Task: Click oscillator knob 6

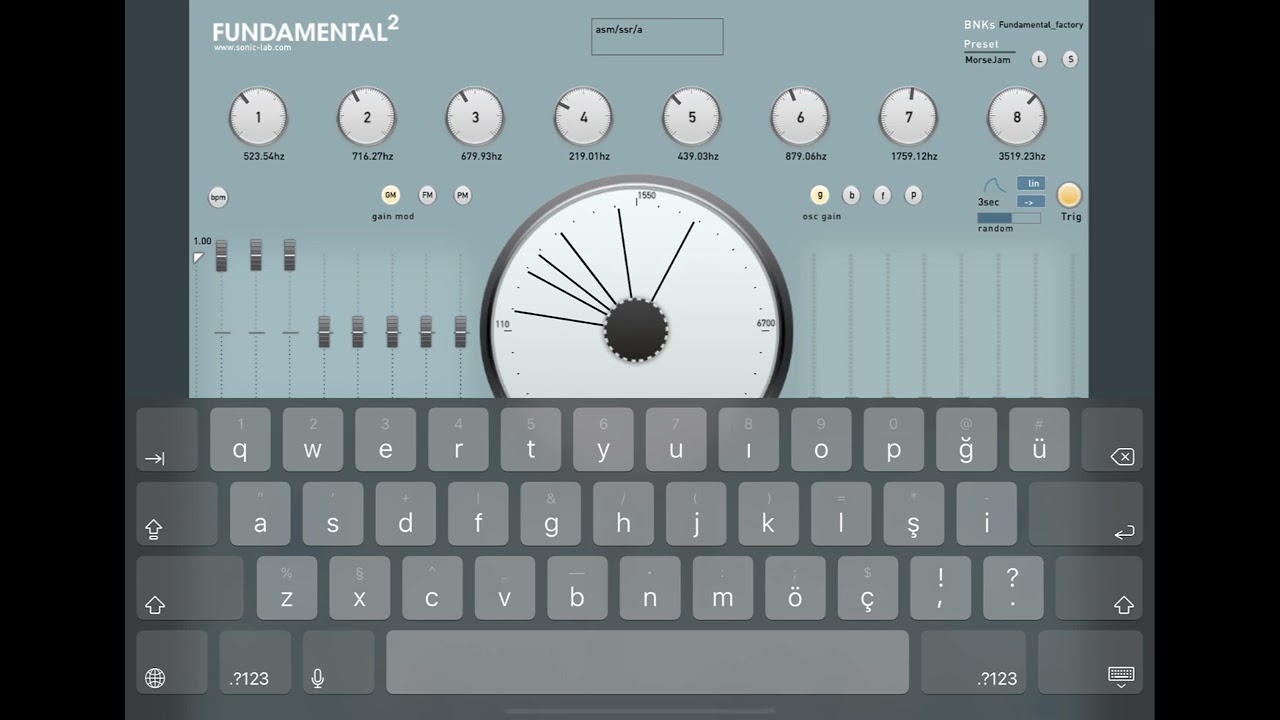Action: click(x=800, y=117)
